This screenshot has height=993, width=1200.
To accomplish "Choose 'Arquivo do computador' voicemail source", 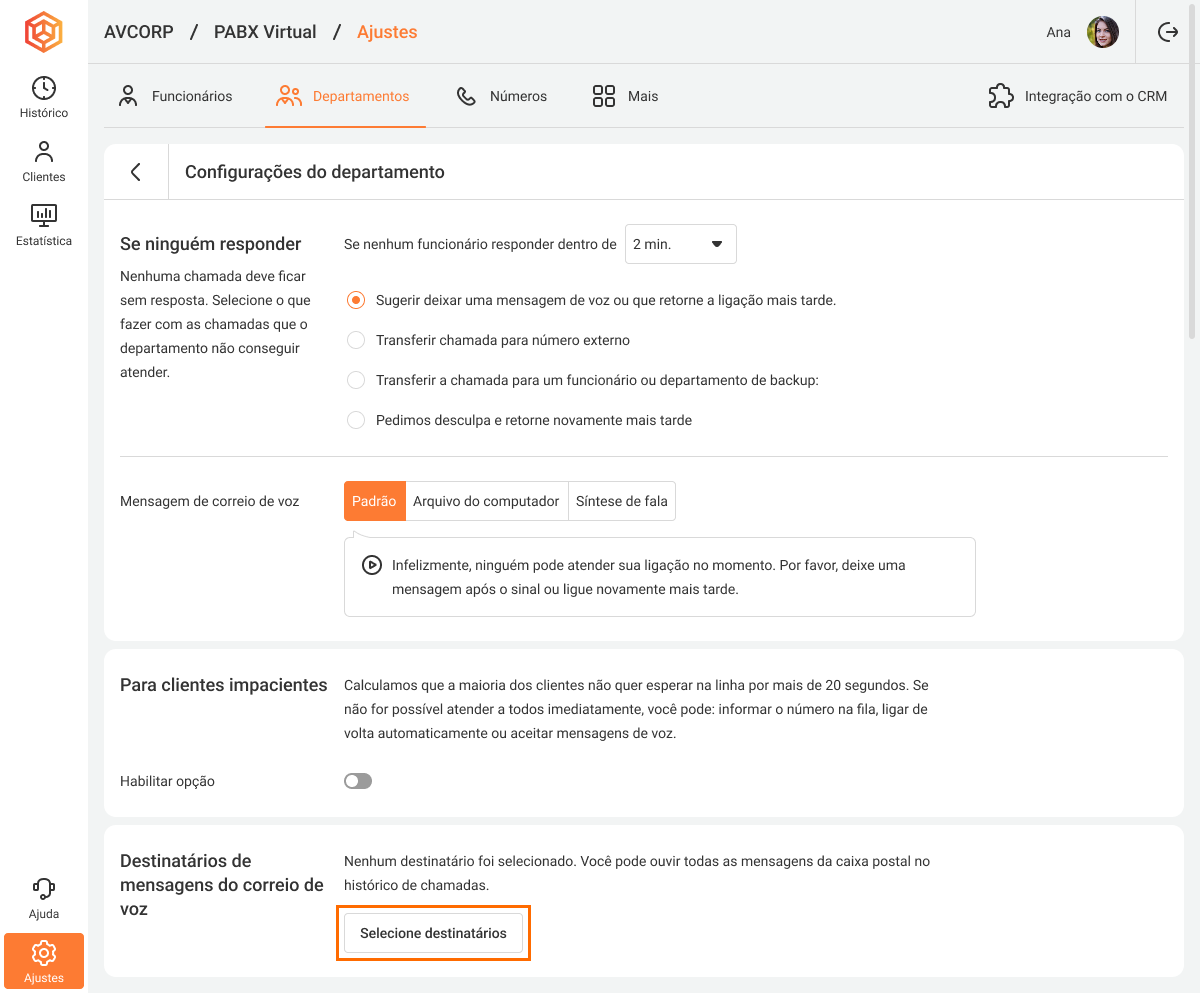I will pos(486,501).
